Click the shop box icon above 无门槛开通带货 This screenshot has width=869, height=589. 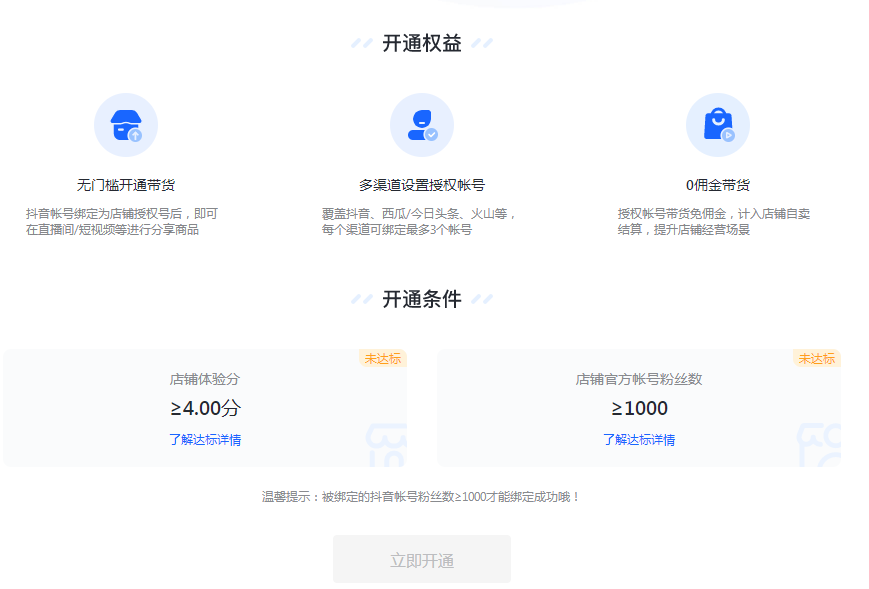(x=126, y=125)
